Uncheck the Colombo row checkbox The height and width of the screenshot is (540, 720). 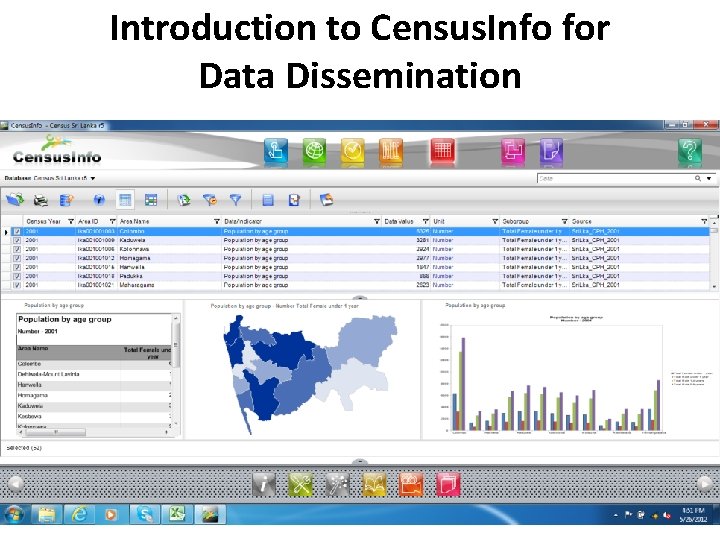(x=17, y=231)
